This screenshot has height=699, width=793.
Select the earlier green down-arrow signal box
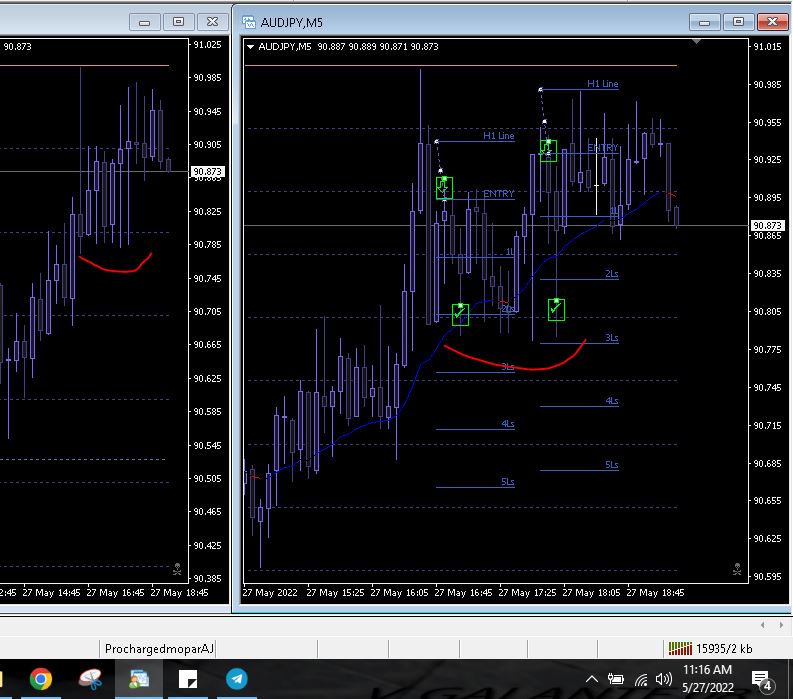click(x=444, y=188)
